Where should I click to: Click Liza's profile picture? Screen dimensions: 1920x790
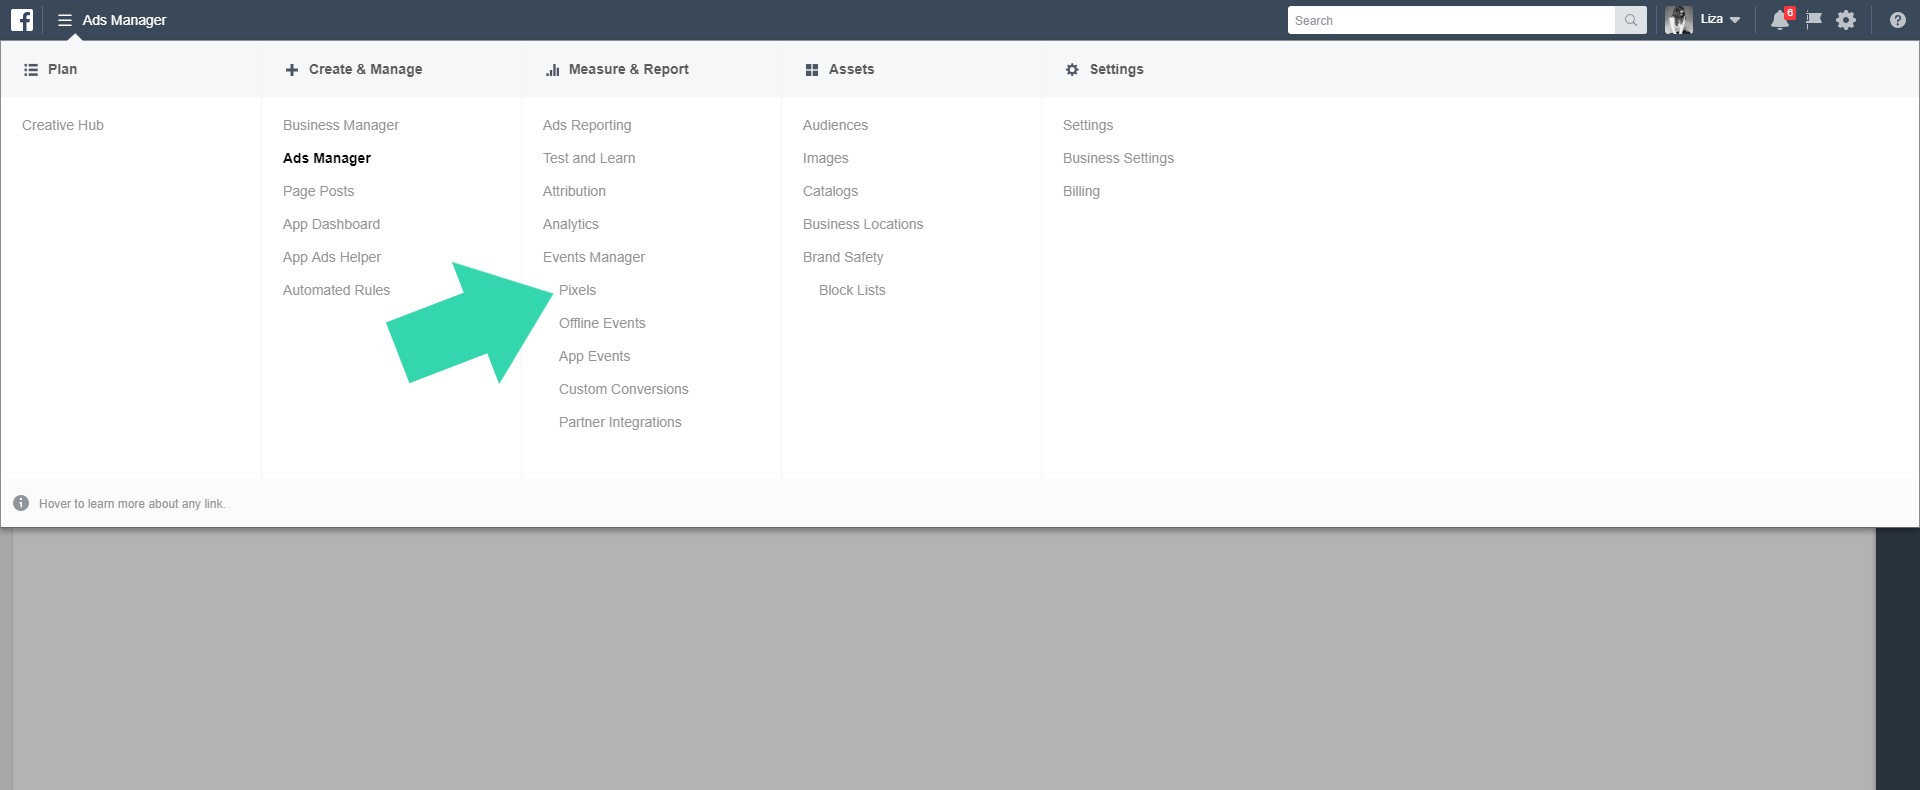tap(1679, 20)
